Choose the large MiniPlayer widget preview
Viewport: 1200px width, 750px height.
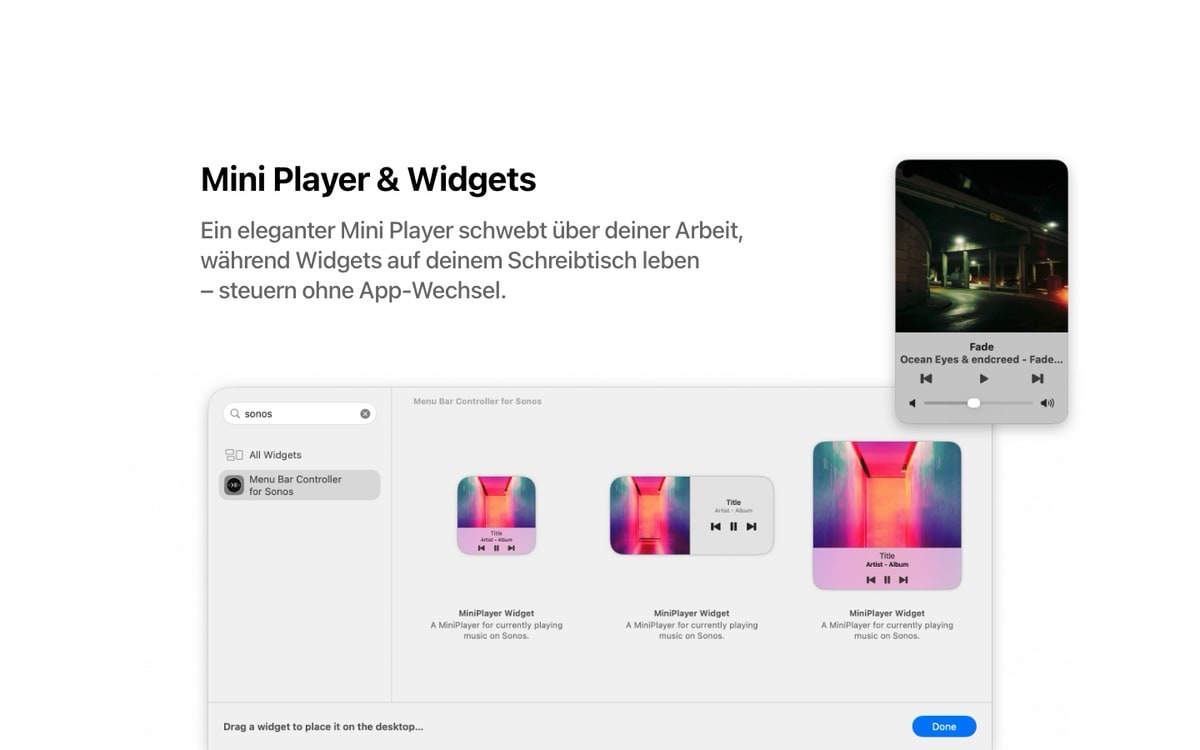click(x=887, y=515)
